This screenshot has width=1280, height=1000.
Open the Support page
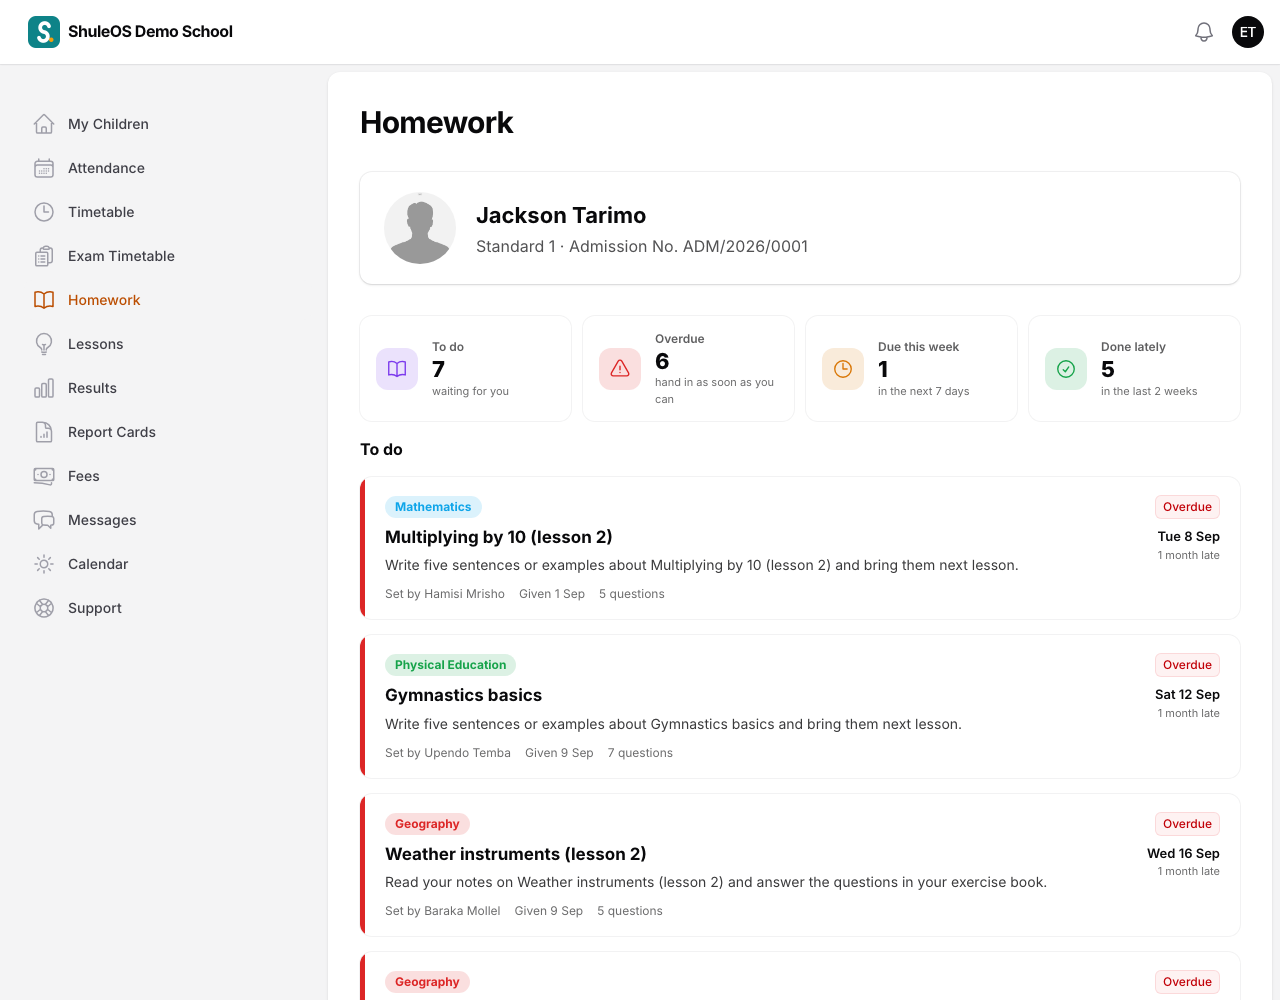(95, 608)
